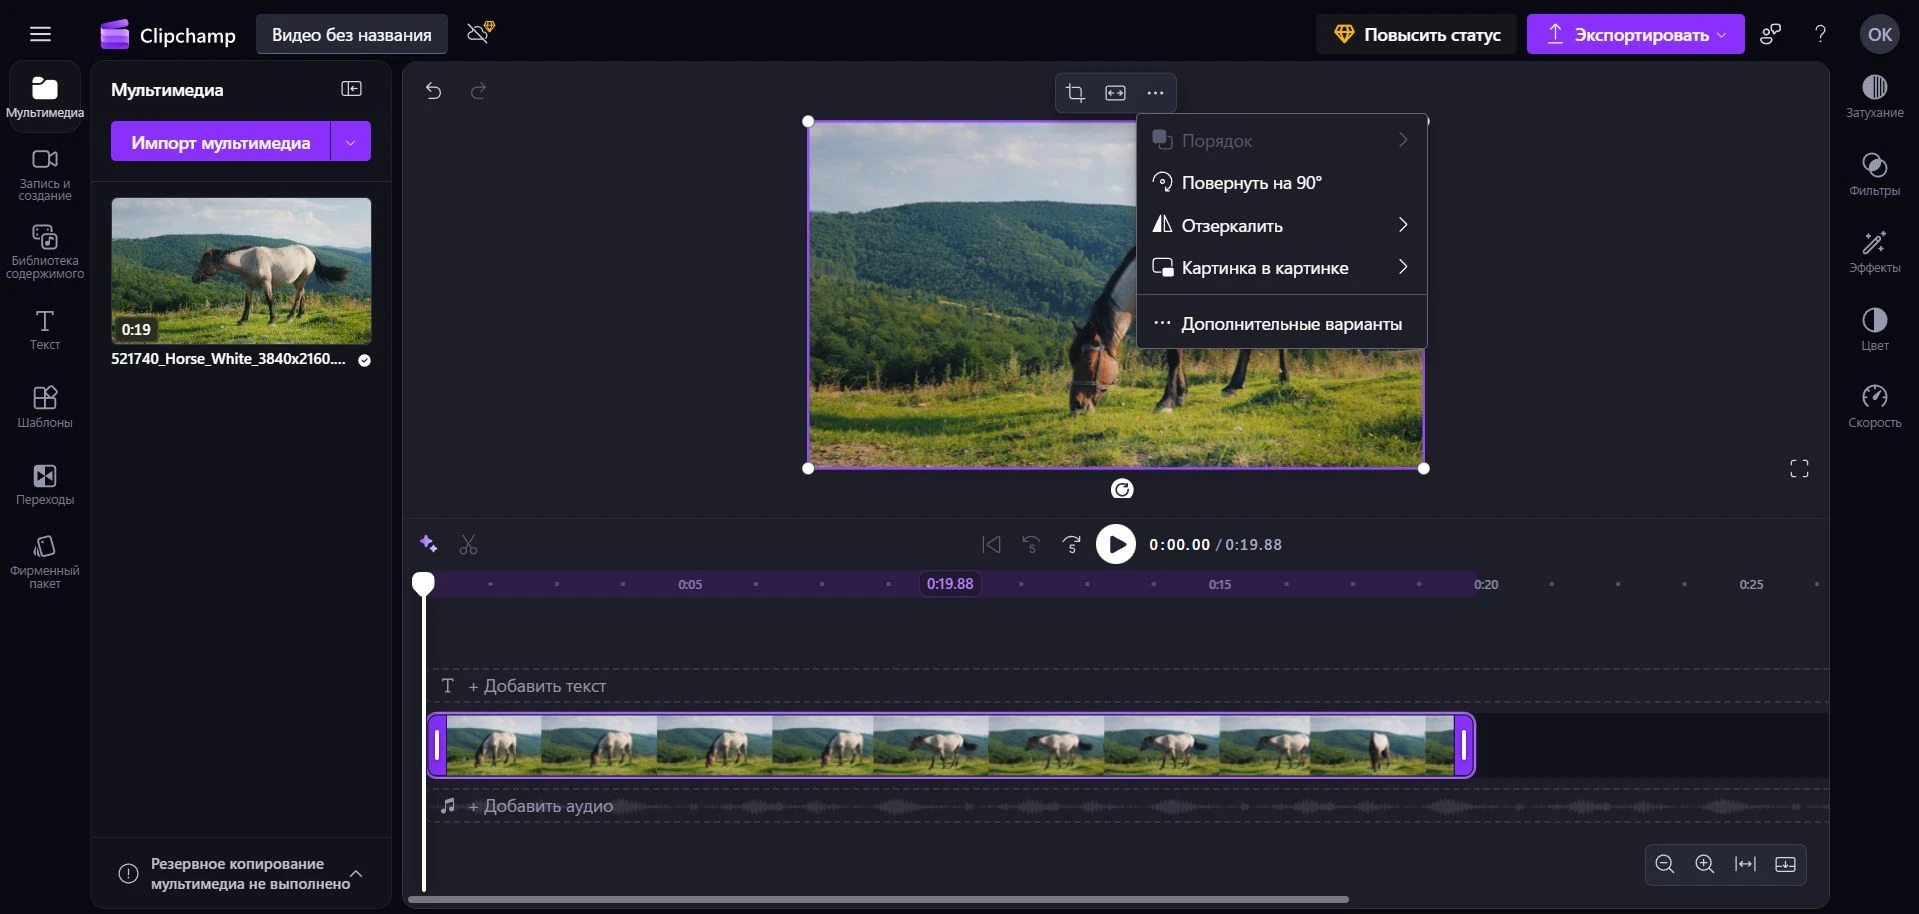Viewport: 1919px width, 914px height.
Task: Choose Picture in picture menu item
Action: (x=1264, y=268)
